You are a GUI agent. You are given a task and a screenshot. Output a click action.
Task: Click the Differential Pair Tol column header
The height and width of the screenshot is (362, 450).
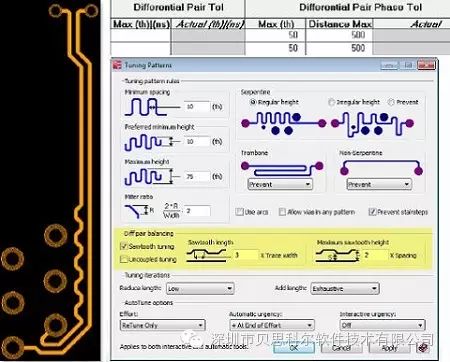tap(178, 8)
